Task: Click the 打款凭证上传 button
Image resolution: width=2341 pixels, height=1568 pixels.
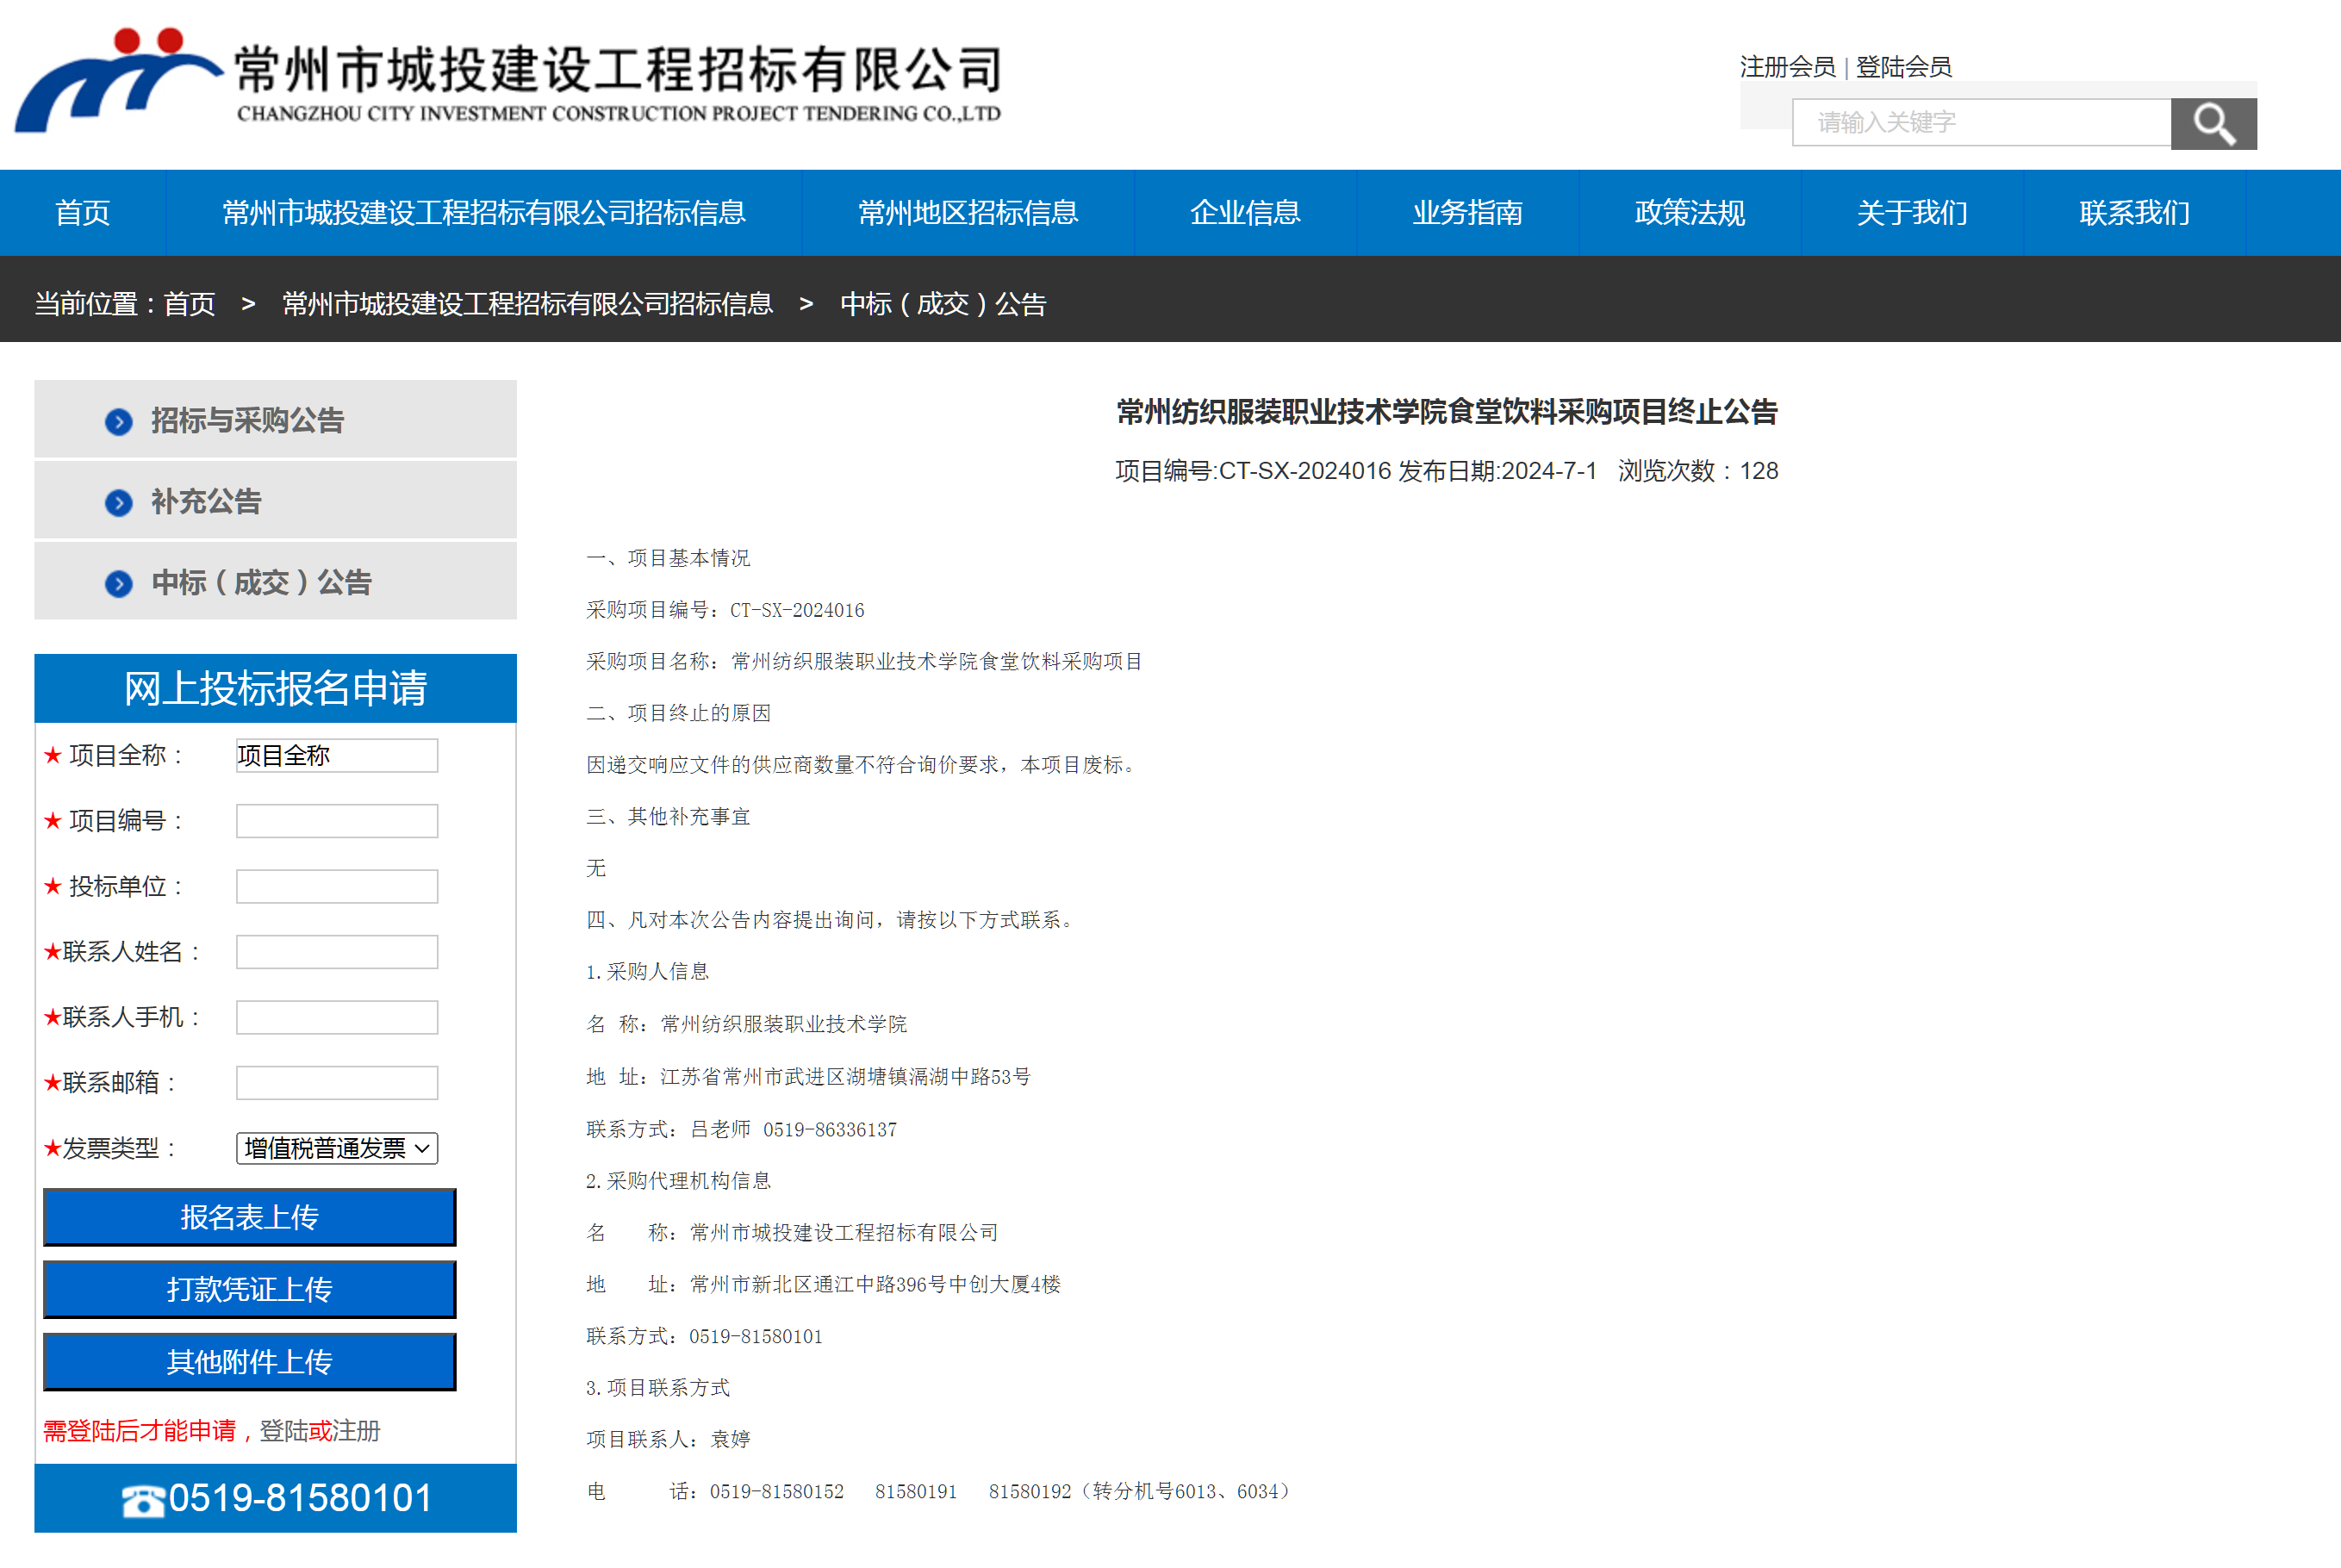Action: point(249,1289)
